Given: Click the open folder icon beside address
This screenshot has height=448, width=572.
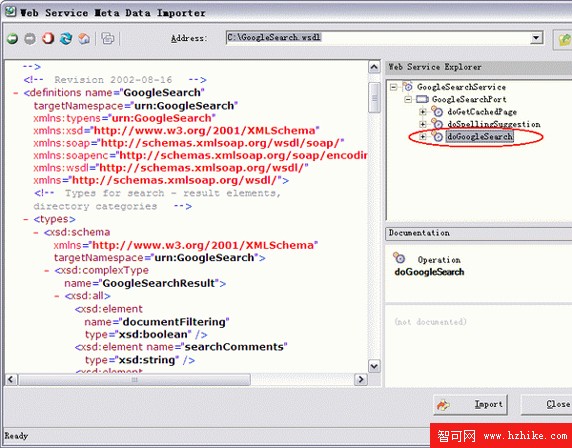Looking at the screenshot, I should 564,39.
